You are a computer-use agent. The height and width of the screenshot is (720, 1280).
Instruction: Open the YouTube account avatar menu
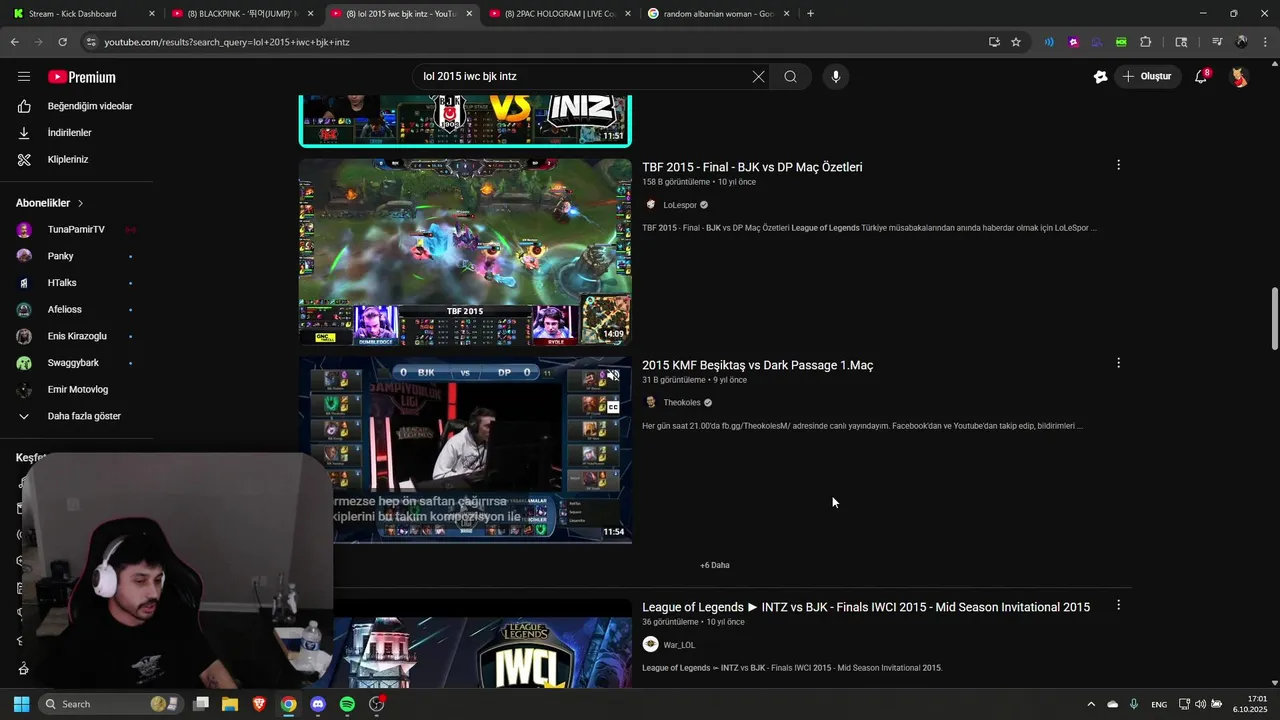pos(1239,76)
